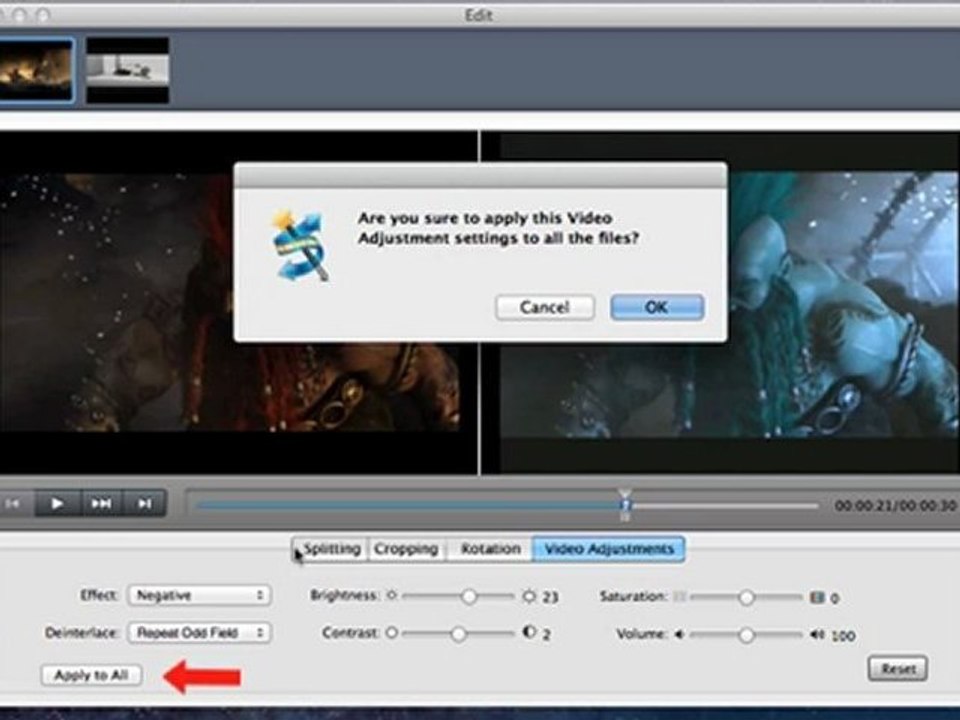Click the 00:00:21/00:00:30 time display

tap(895, 506)
